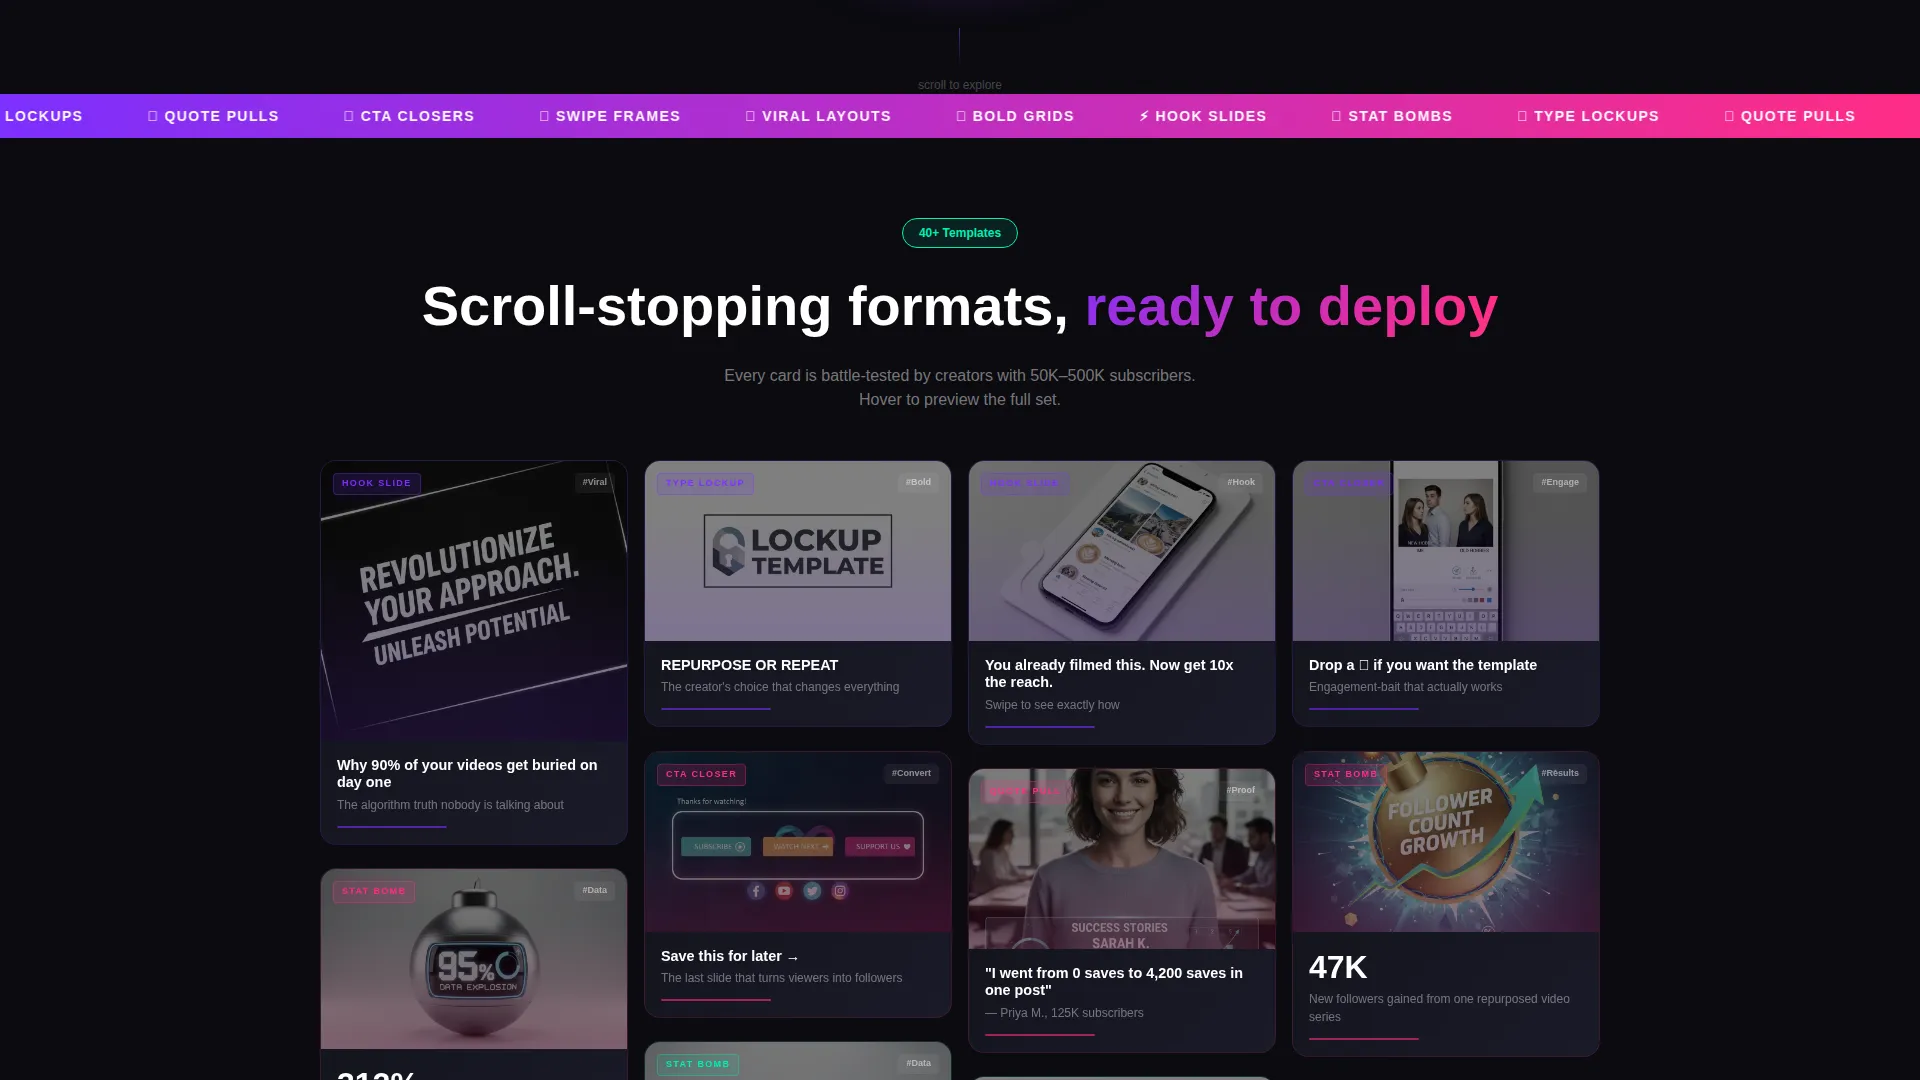This screenshot has width=1920, height=1080.
Task: Open the Follower Count Growth thumbnail
Action: point(1446,842)
